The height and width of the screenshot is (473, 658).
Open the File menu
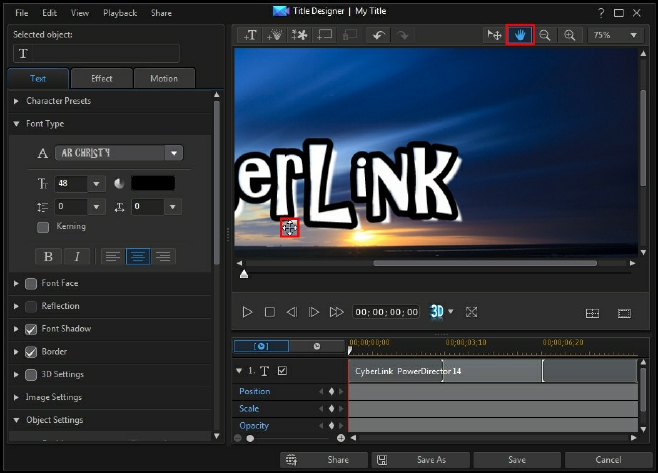[22, 13]
